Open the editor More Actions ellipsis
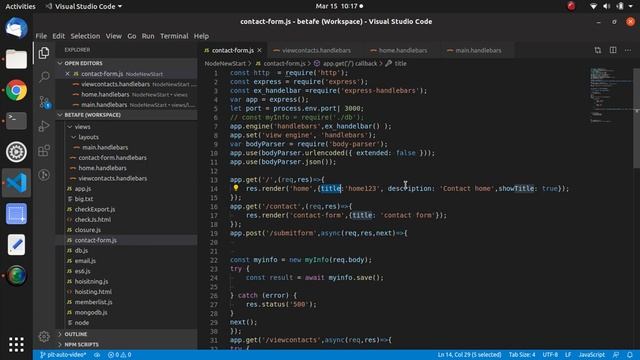Viewport: 640px width, 360px height. [628, 50]
